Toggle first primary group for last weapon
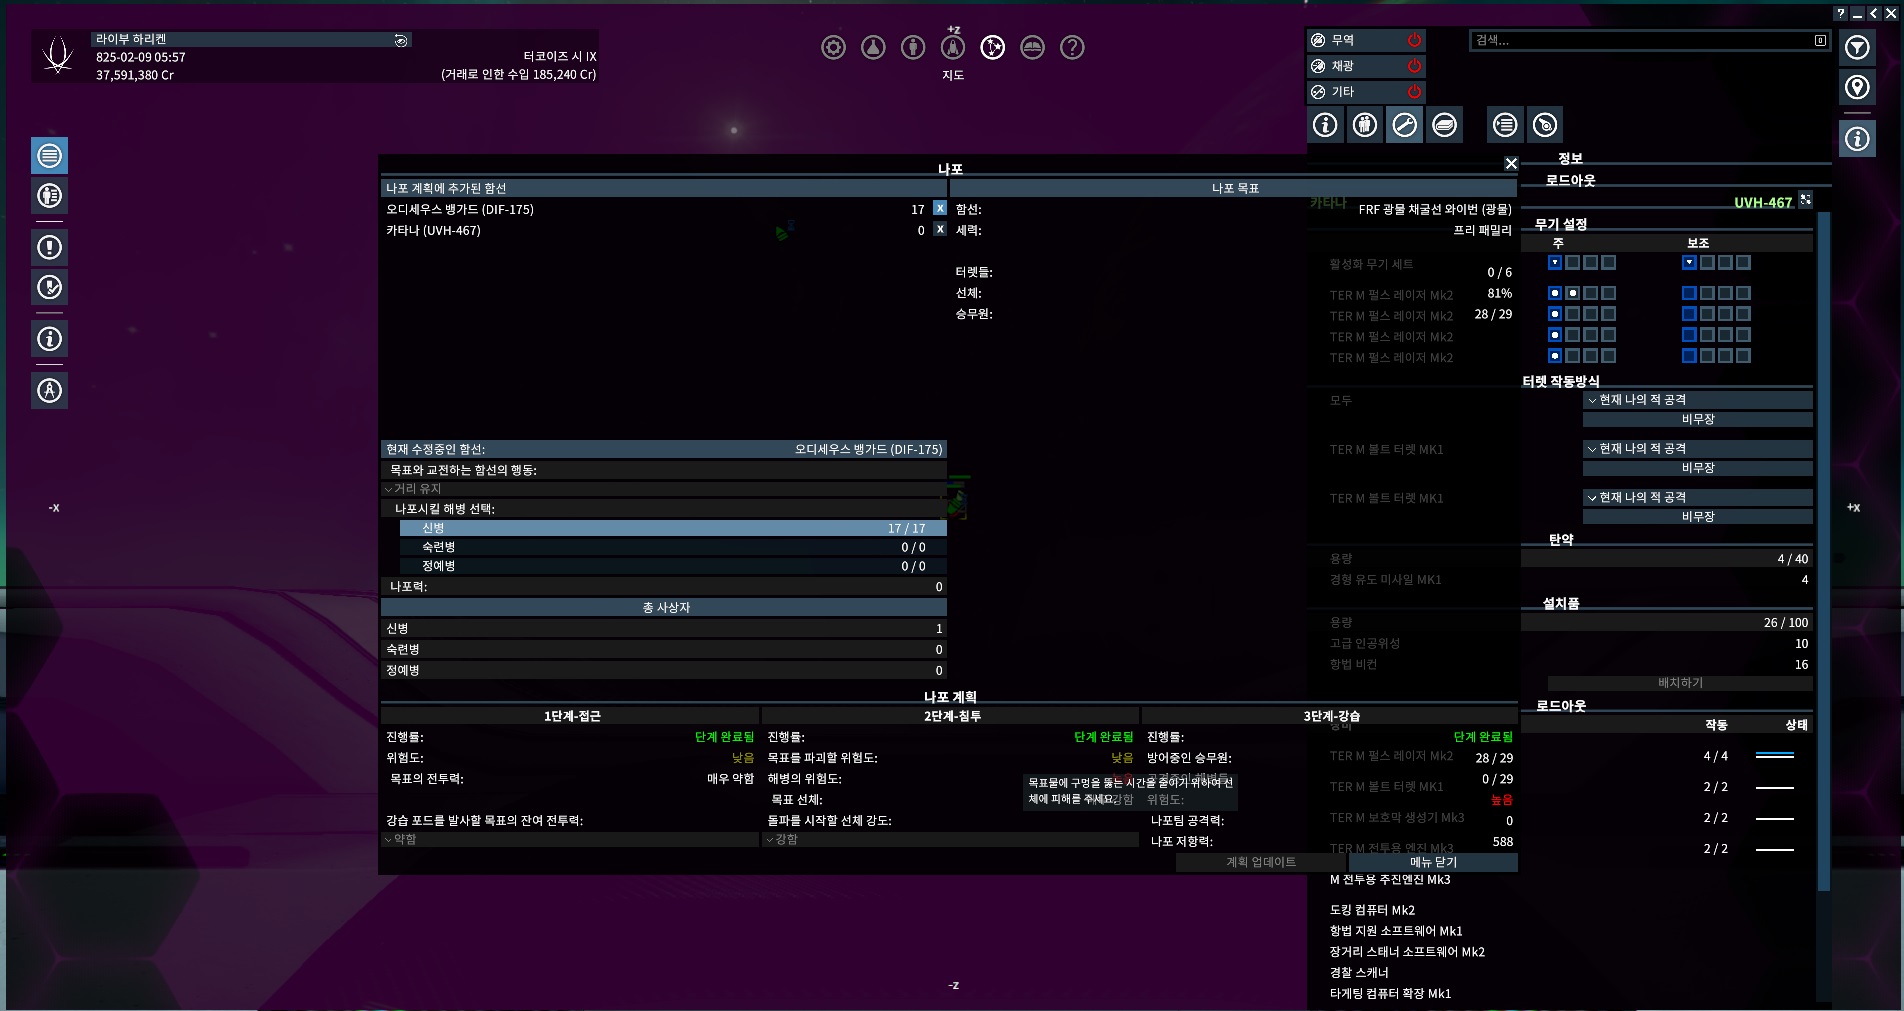Viewport: 1904px width, 1011px height. (1555, 356)
